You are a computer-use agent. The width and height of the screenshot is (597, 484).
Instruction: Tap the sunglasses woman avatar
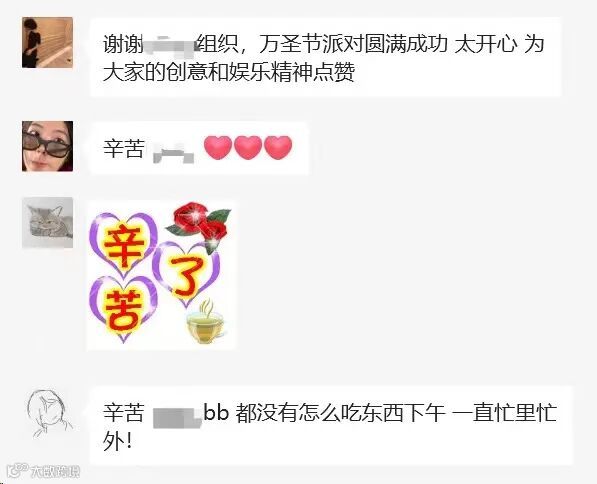coord(47,146)
